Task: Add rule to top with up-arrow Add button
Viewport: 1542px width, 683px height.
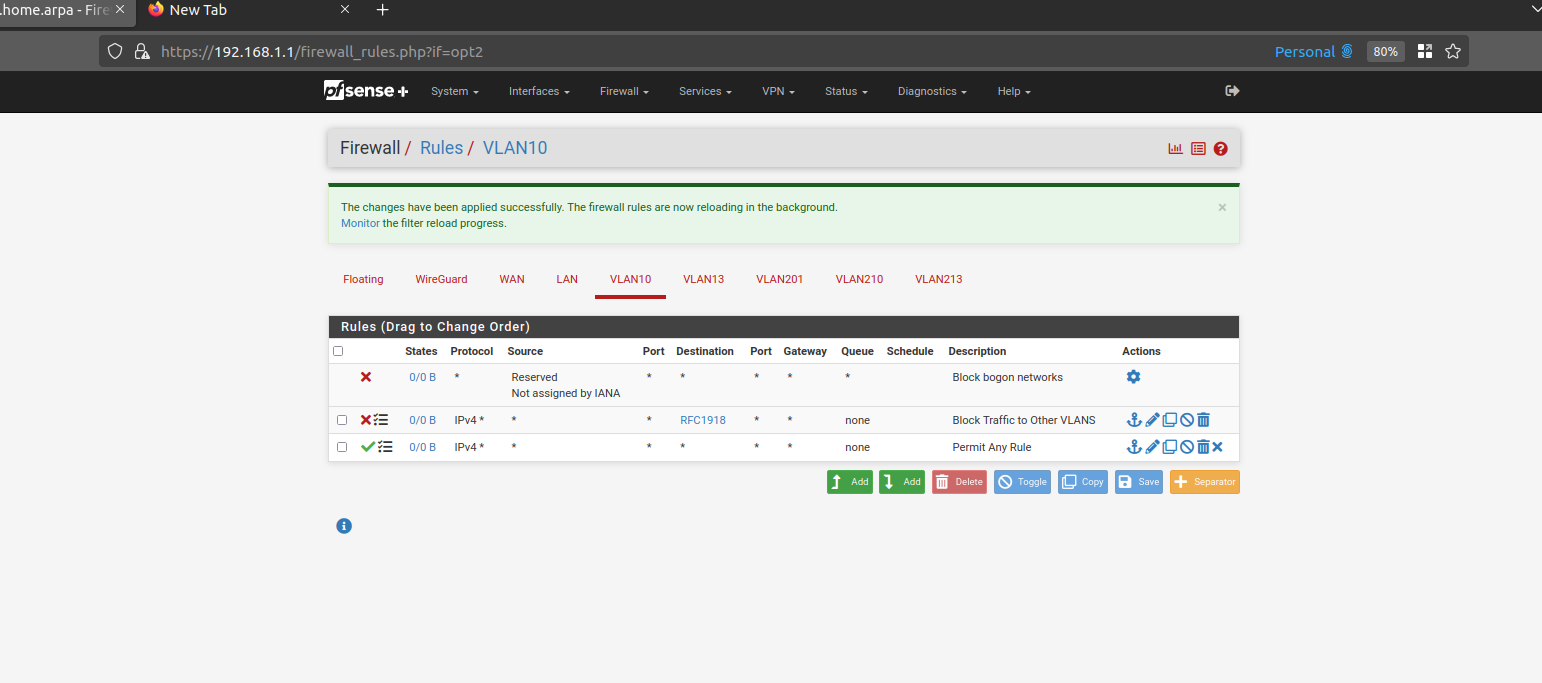Action: [x=850, y=482]
